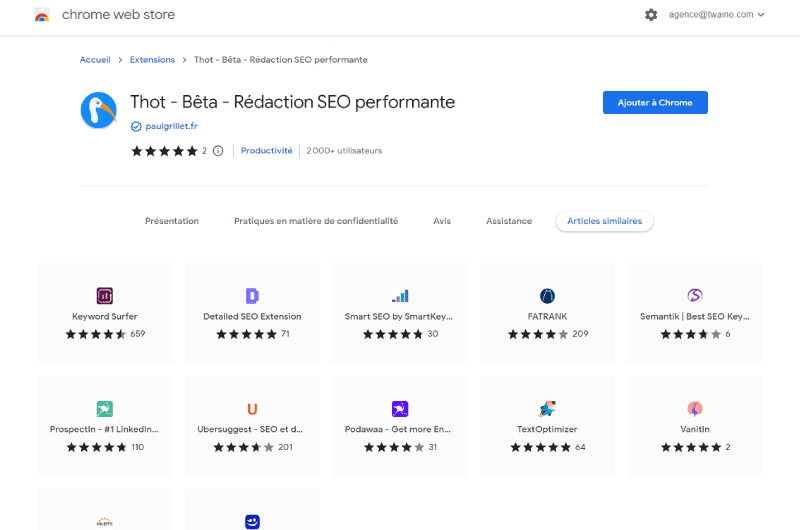The image size is (800, 530).
Task: Click the Keyword Surfer 659 ratings stars
Action: [95, 334]
